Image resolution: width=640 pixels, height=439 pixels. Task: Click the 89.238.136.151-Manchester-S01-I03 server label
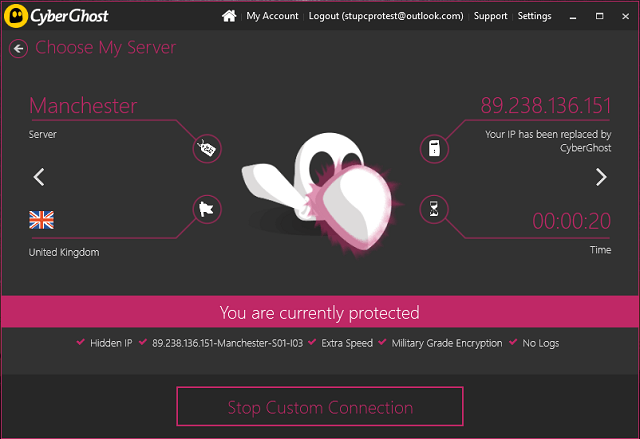point(227,344)
